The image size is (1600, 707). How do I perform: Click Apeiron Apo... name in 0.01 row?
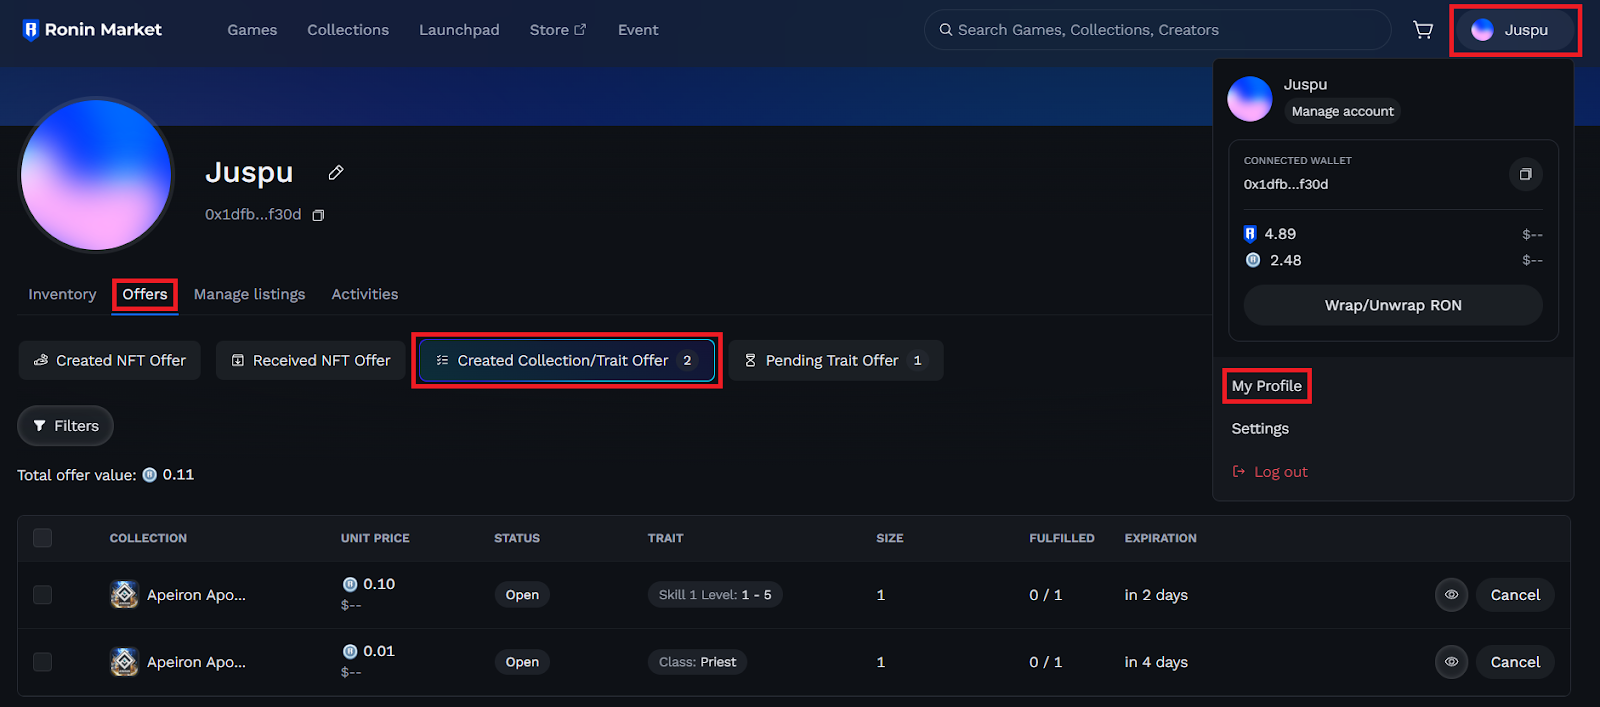point(196,662)
